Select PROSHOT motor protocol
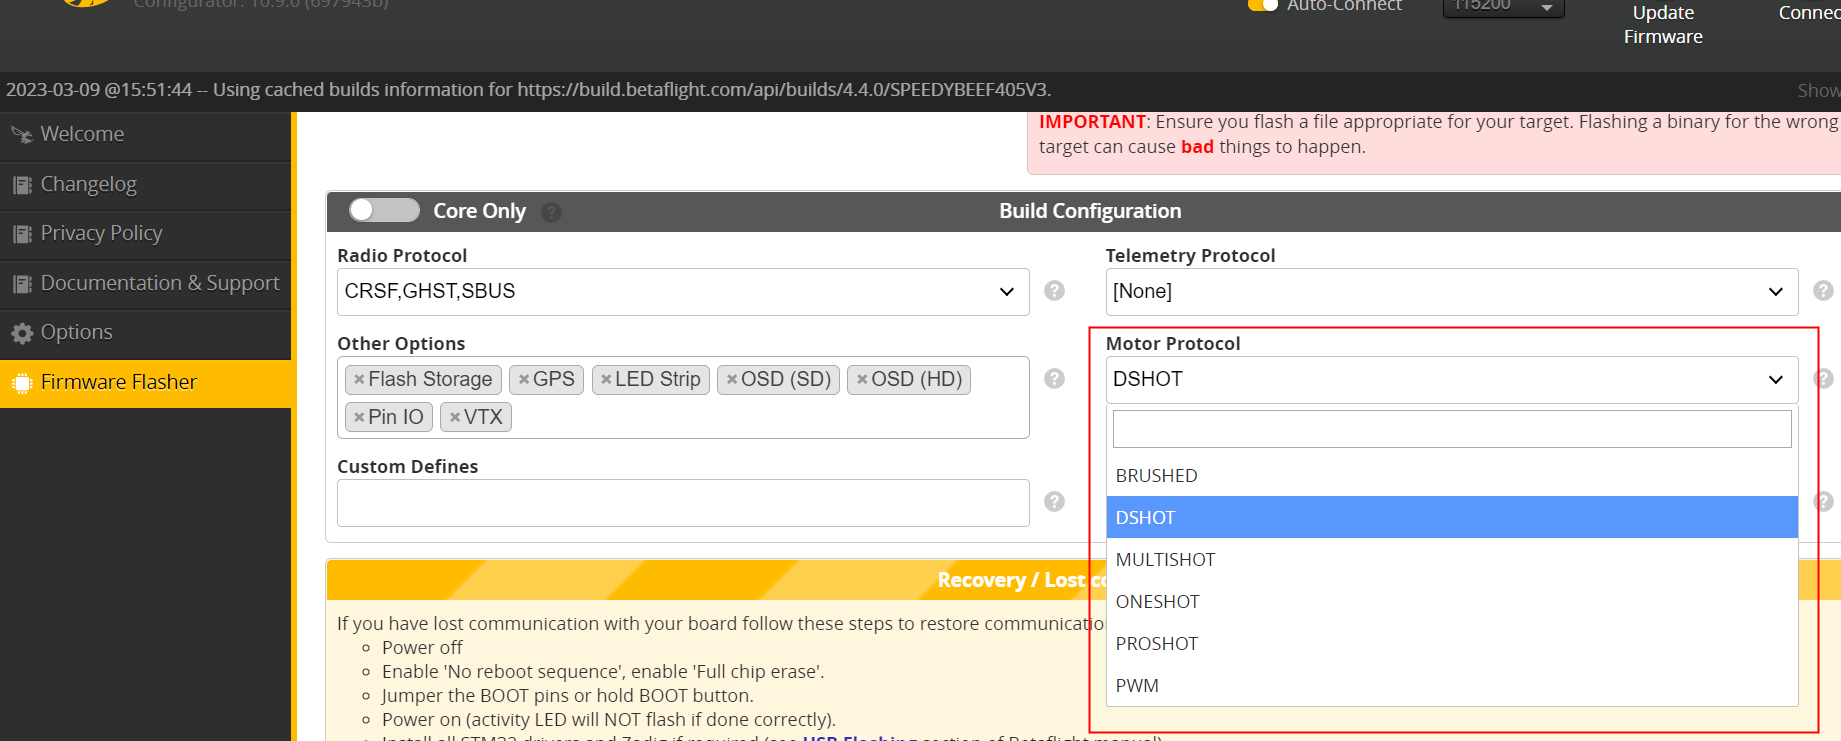The image size is (1841, 741). click(x=1452, y=644)
